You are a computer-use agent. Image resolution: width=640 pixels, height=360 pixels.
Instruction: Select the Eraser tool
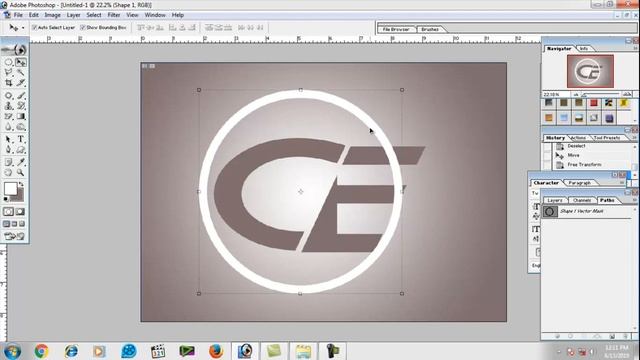coord(8,117)
